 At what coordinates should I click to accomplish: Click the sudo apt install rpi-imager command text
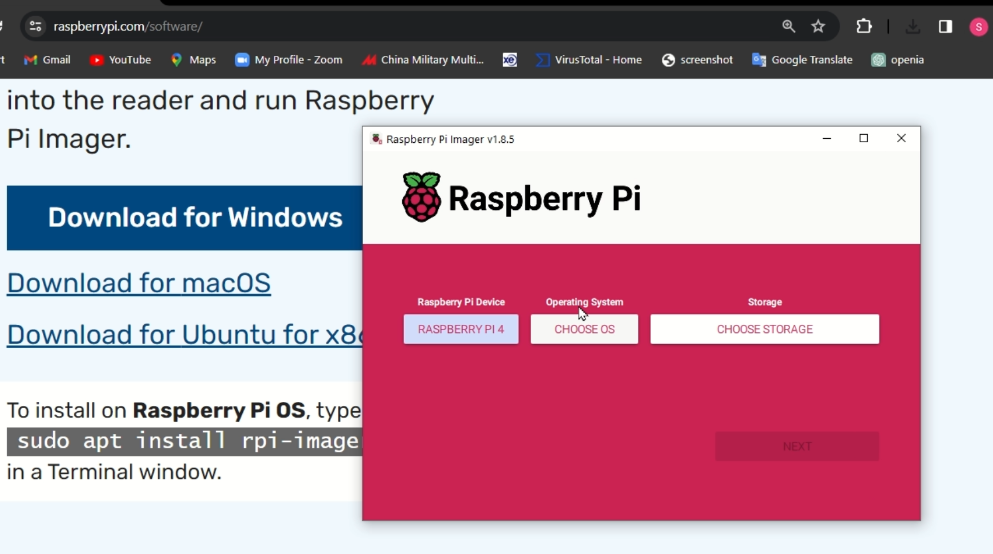(184, 441)
